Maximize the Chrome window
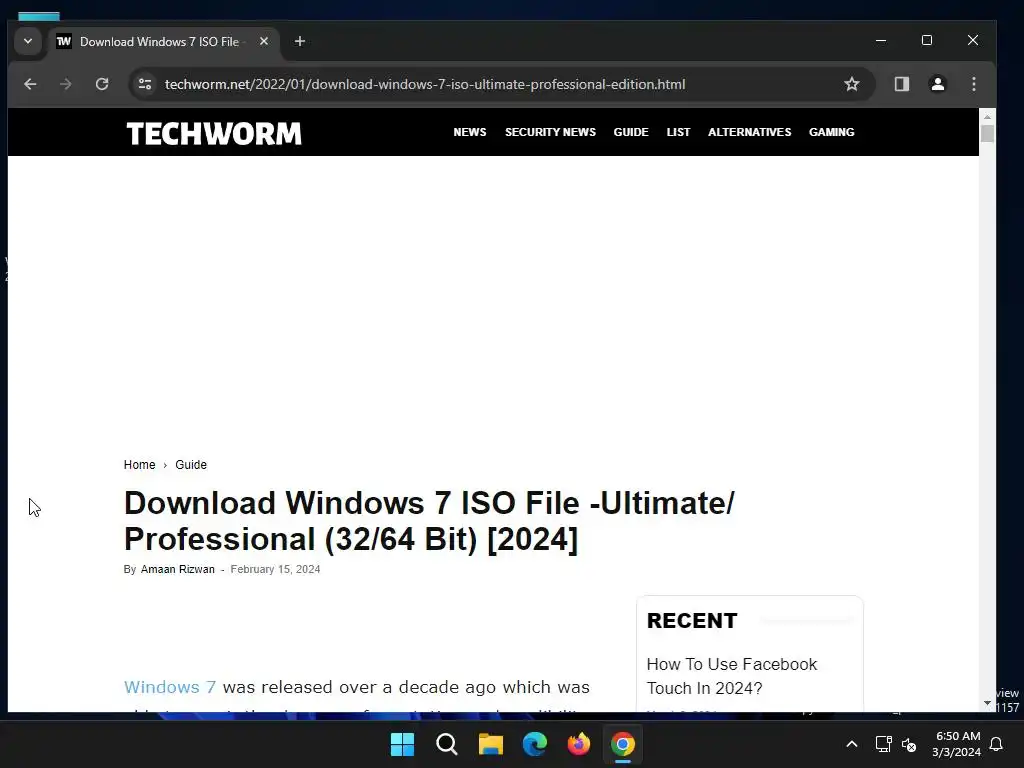This screenshot has height=768, width=1024. click(927, 40)
